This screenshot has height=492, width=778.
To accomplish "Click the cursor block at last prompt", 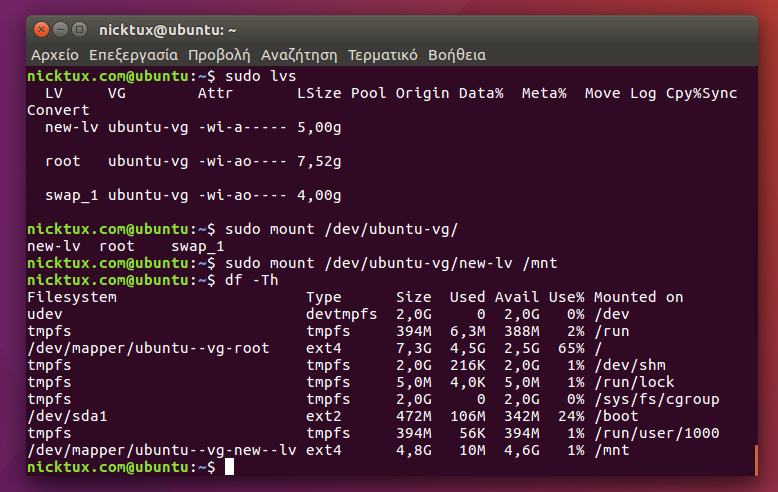I will 230,467.
